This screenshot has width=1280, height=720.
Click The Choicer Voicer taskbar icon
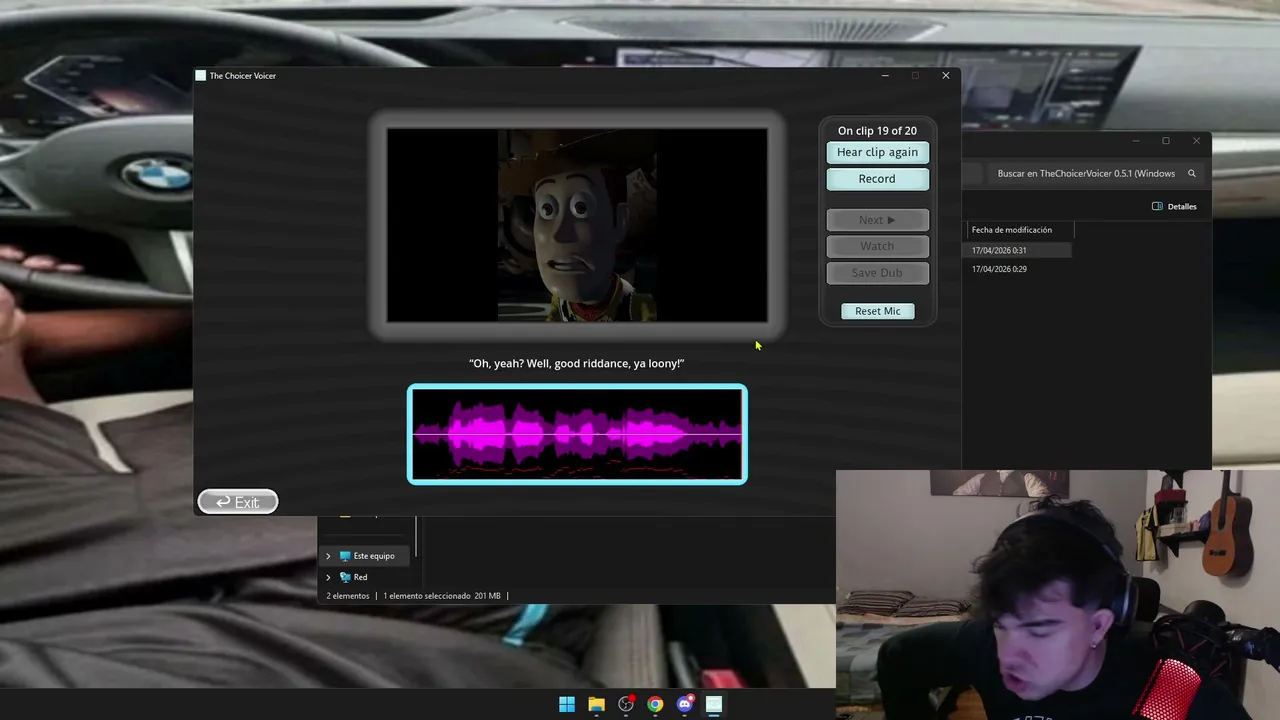[714, 704]
